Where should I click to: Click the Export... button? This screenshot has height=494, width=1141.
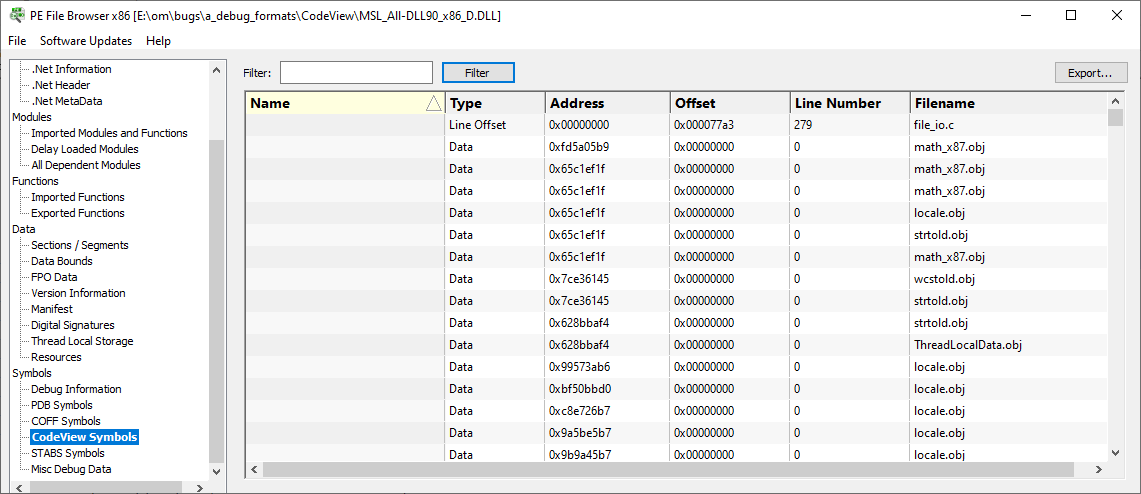click(x=1091, y=73)
